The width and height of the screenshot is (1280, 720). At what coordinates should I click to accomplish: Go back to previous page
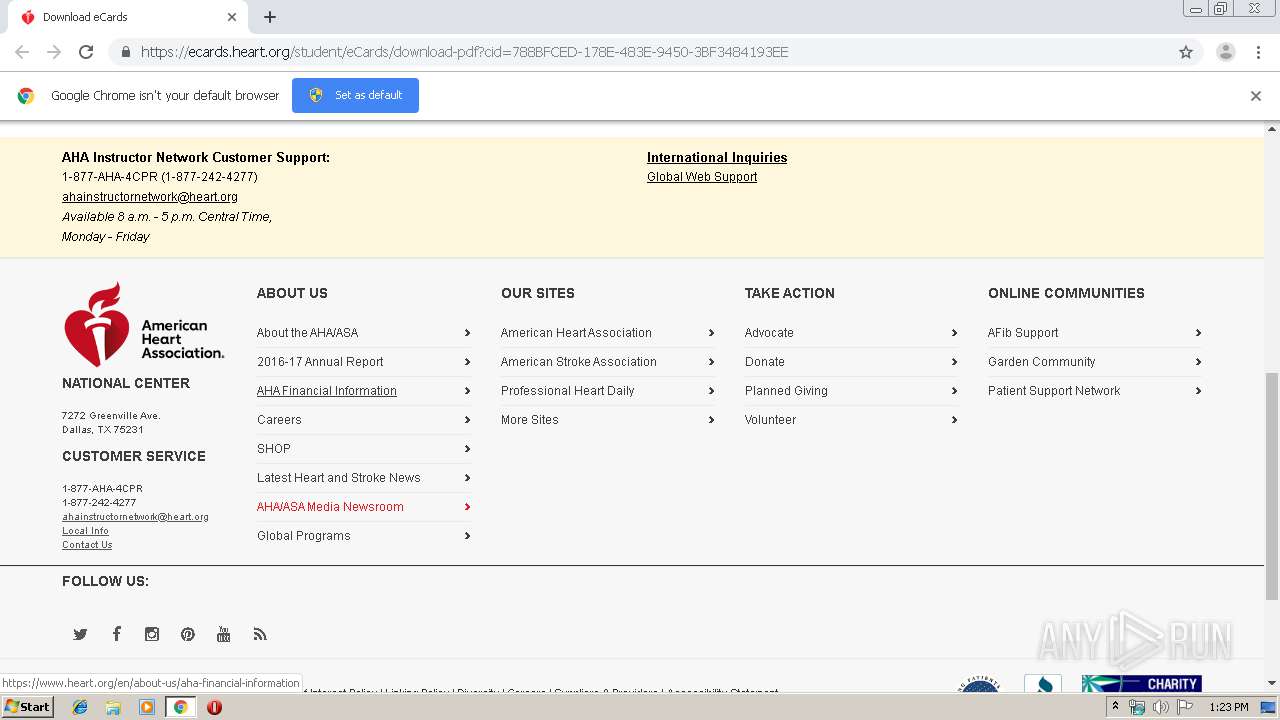22,52
